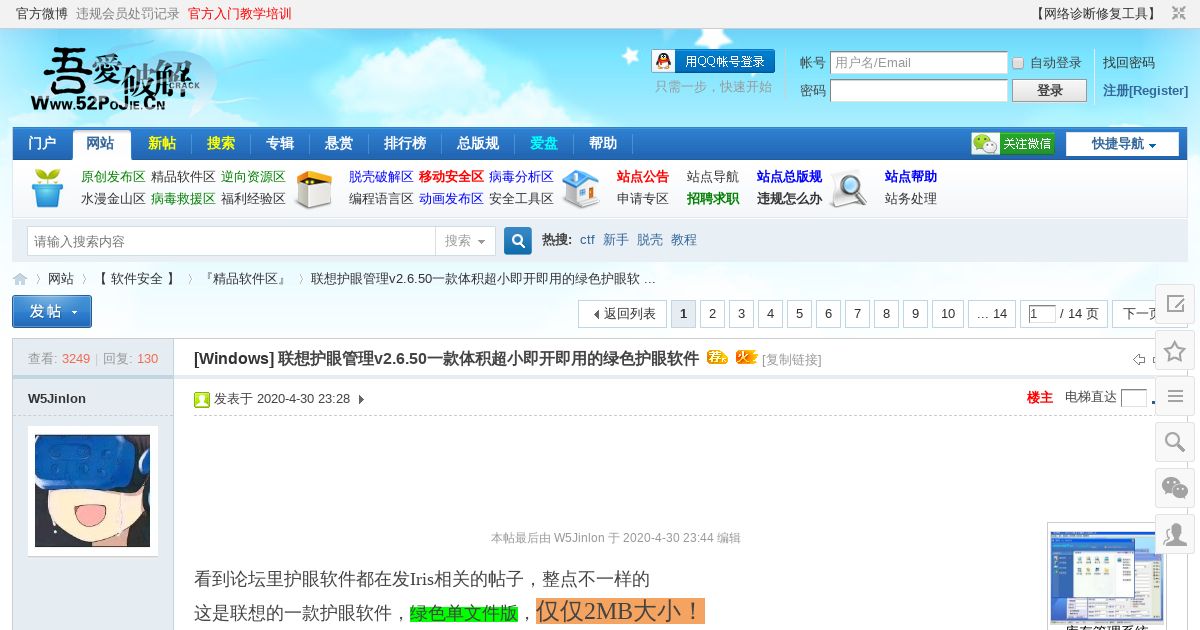Focus the username/Email input field

coord(919,63)
